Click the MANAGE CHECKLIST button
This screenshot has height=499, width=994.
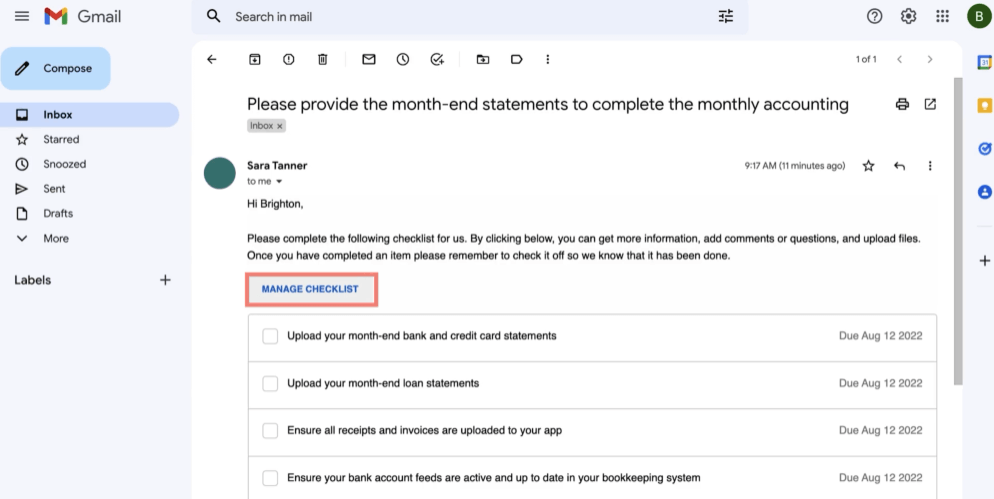(x=310, y=289)
